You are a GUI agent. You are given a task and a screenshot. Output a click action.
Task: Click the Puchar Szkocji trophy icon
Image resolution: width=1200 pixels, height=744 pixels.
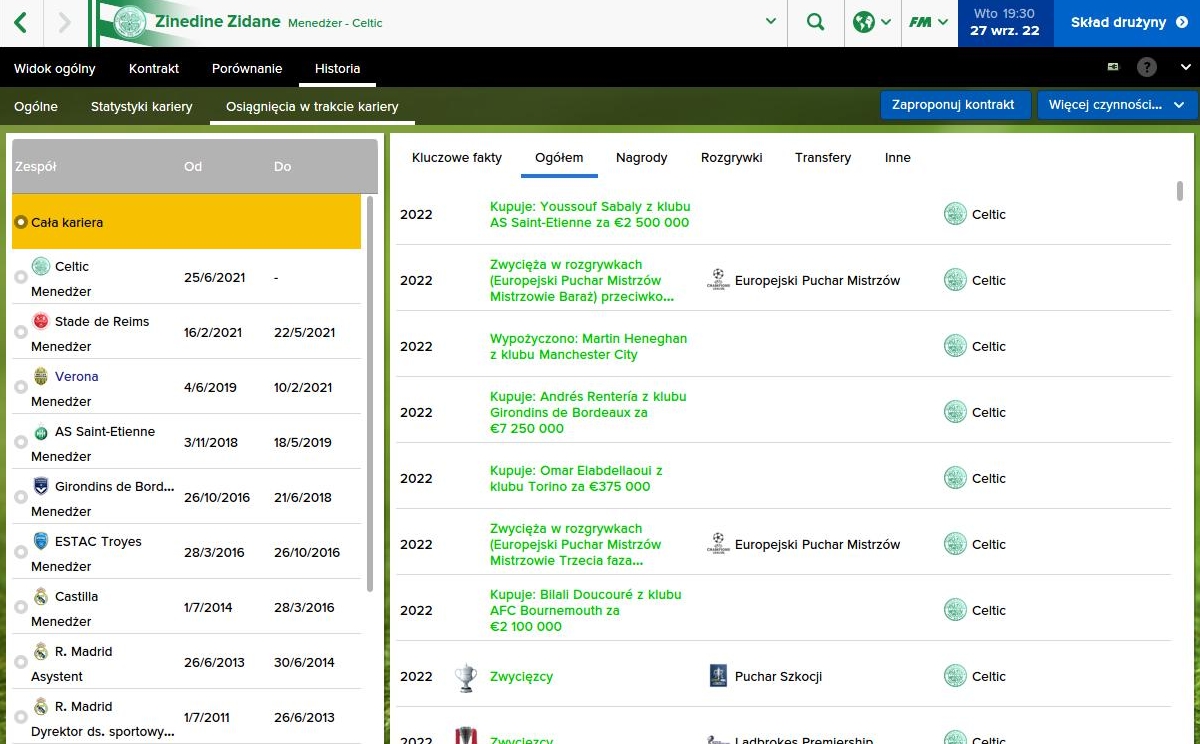(x=464, y=677)
